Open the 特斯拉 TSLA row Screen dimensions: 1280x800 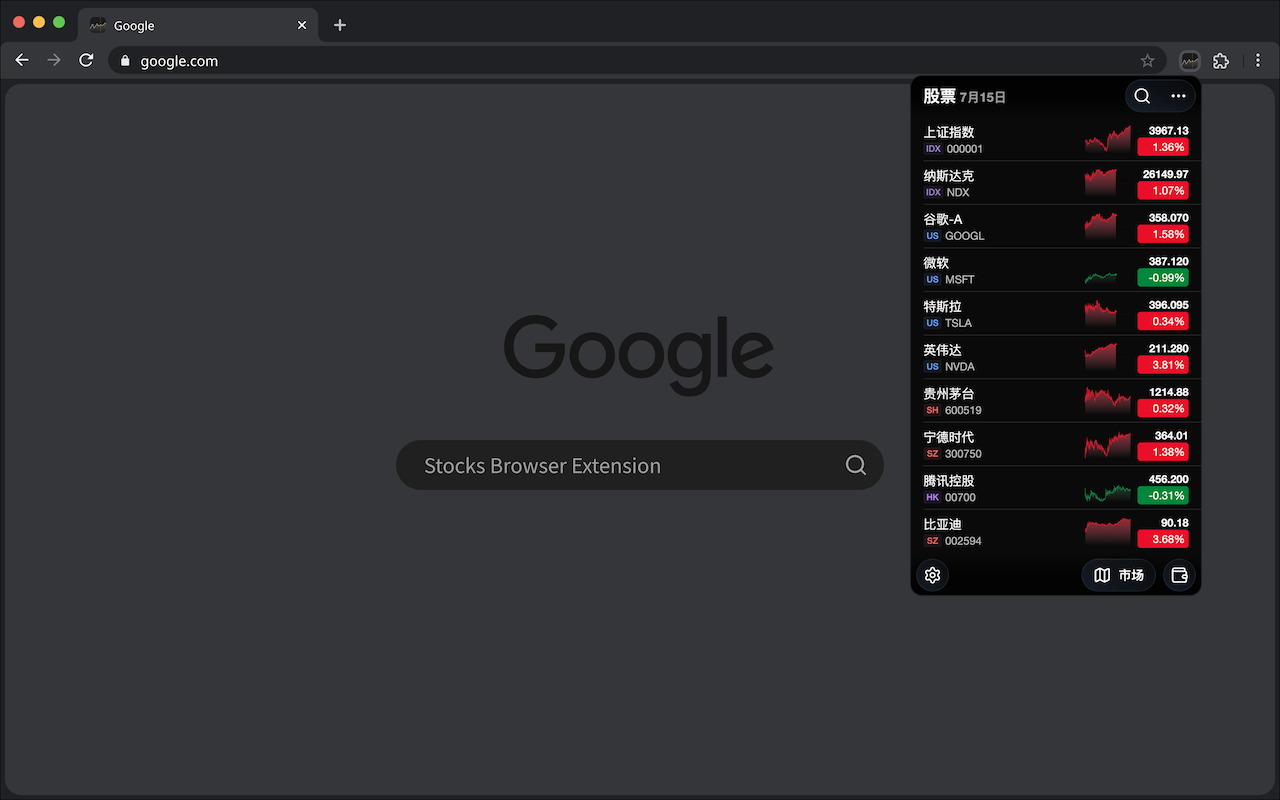(1056, 313)
